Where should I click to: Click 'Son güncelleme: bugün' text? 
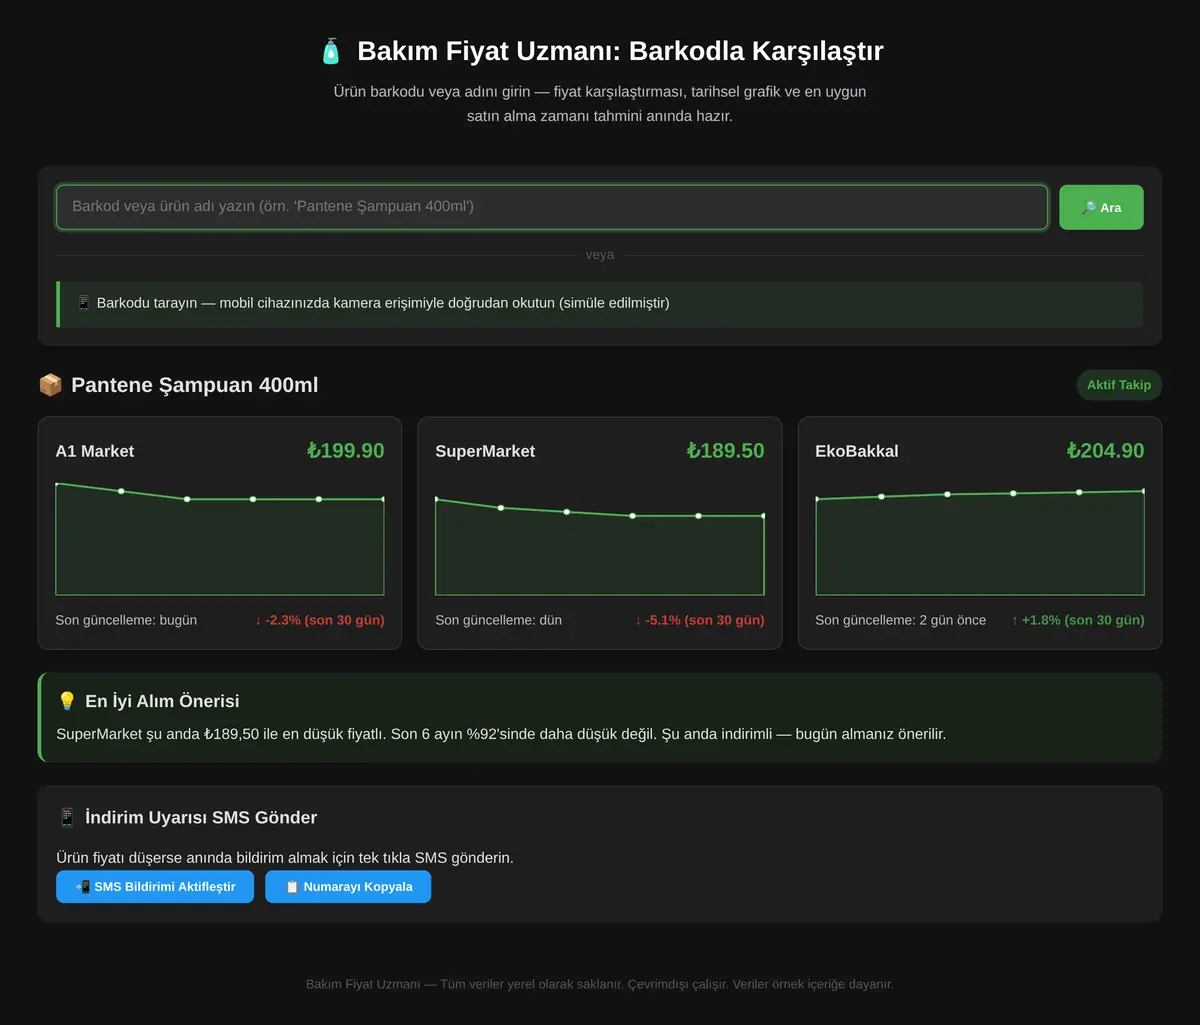126,620
